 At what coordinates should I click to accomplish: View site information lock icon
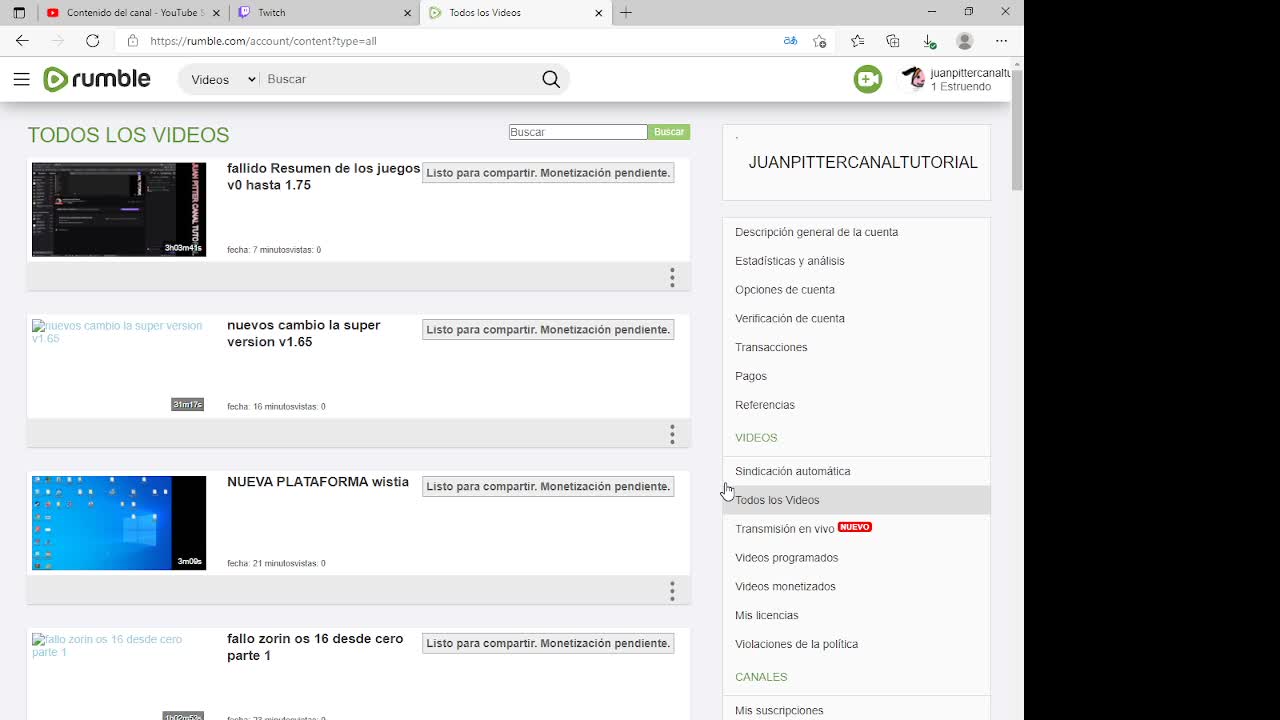pyautogui.click(x=133, y=41)
